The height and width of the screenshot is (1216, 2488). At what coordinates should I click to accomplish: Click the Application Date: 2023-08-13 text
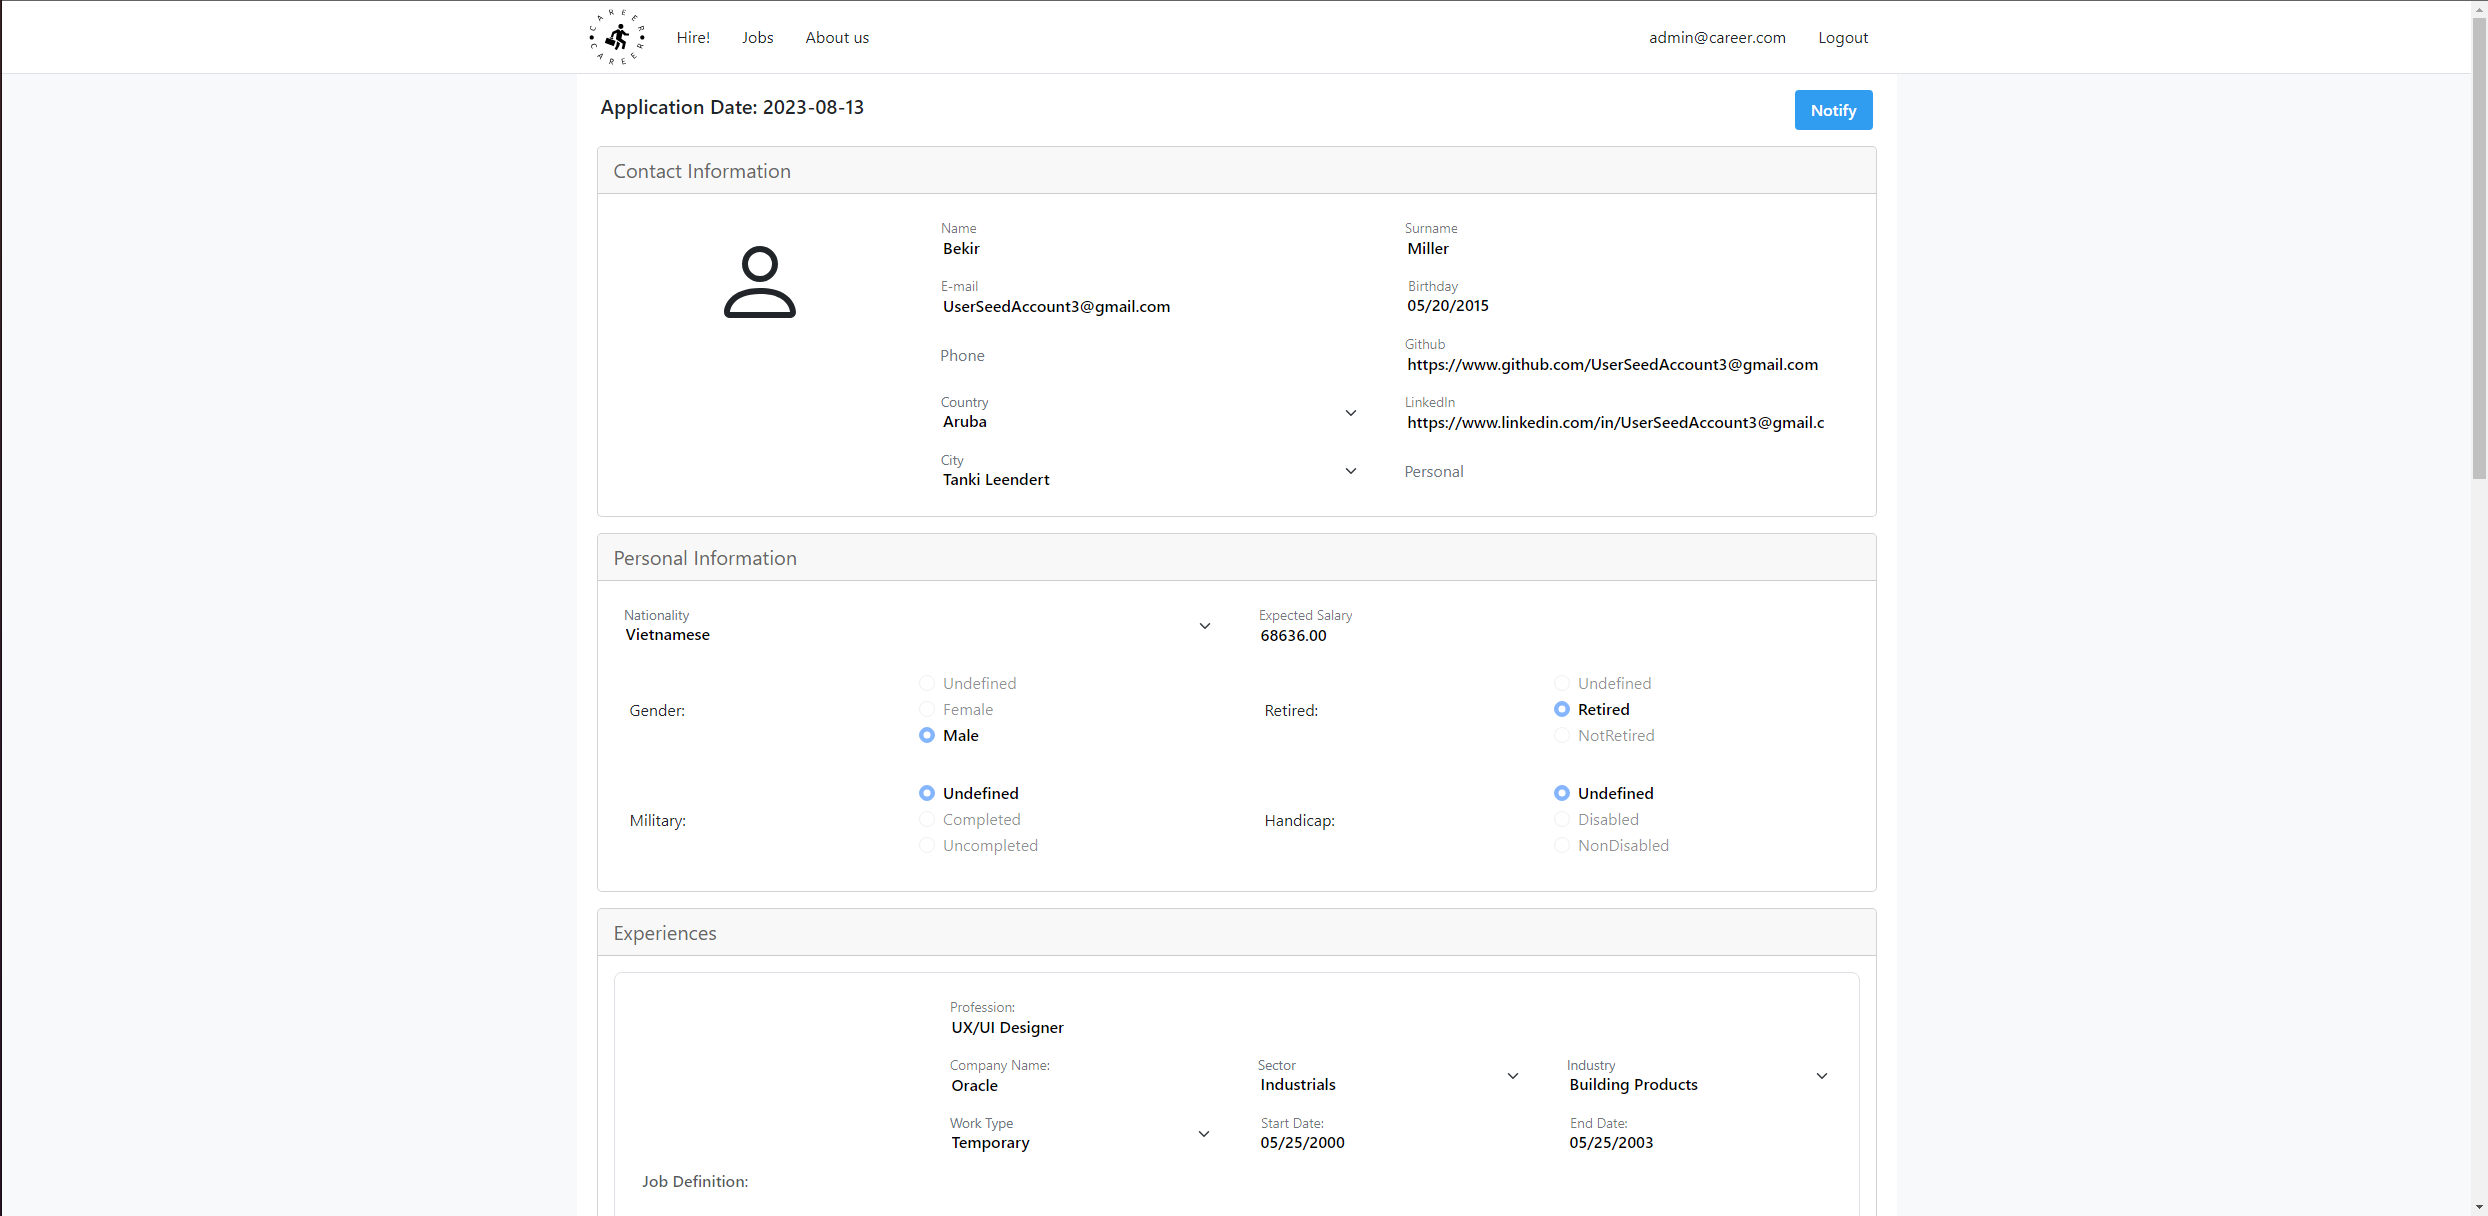coord(732,107)
